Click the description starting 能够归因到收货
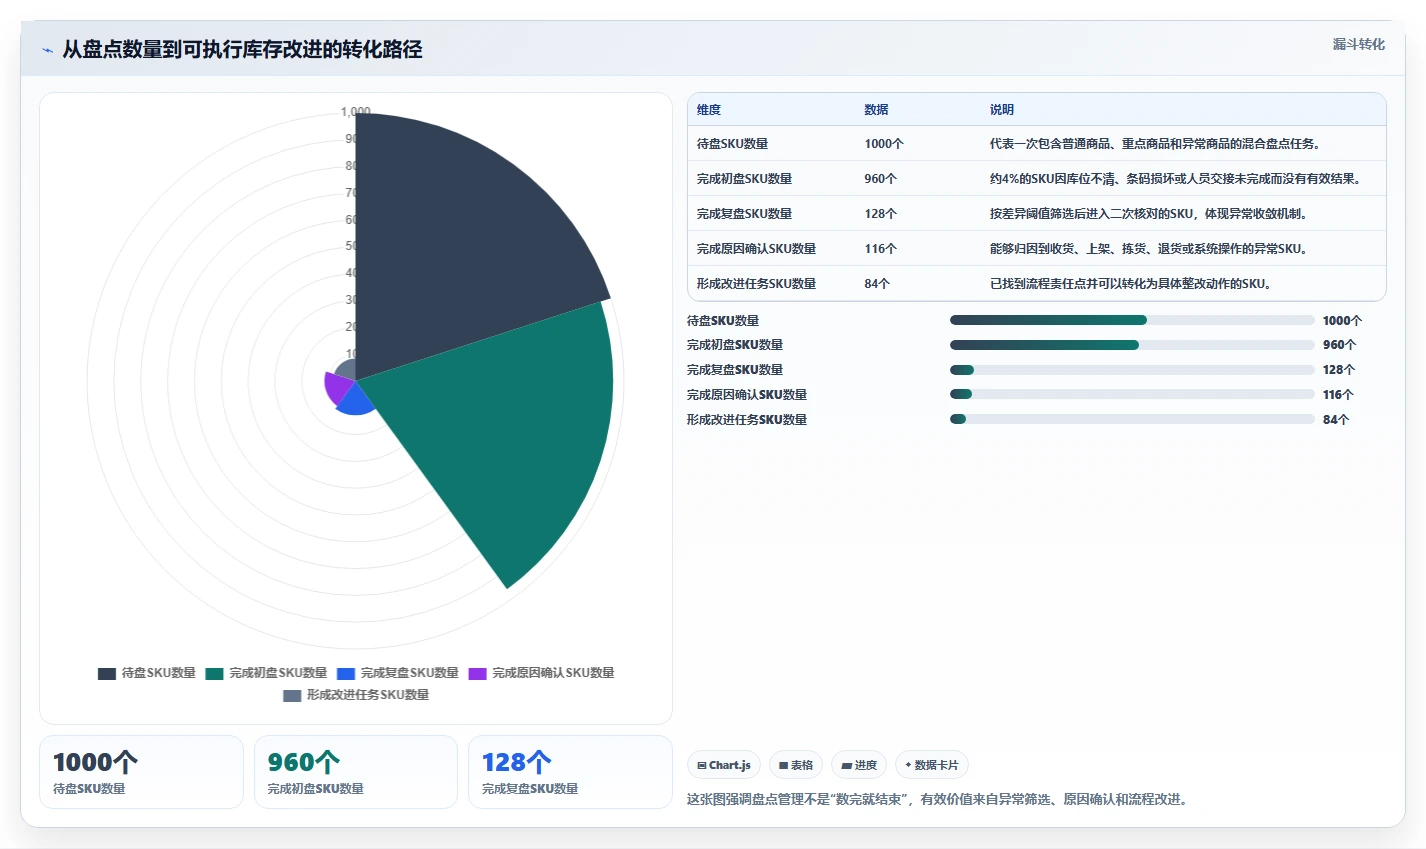 pyautogui.click(x=1149, y=249)
